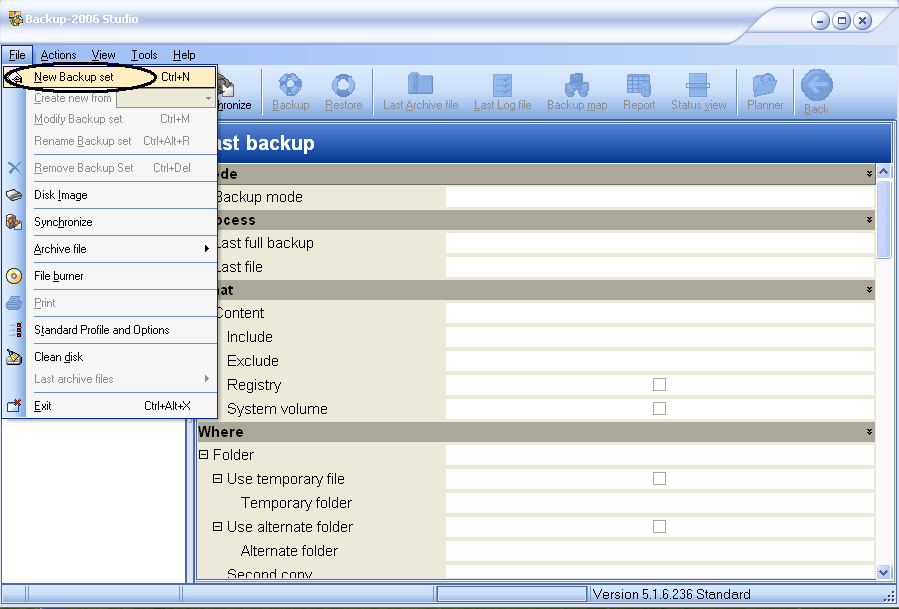Open the Tools menu
The width and height of the screenshot is (899, 609).
point(144,55)
